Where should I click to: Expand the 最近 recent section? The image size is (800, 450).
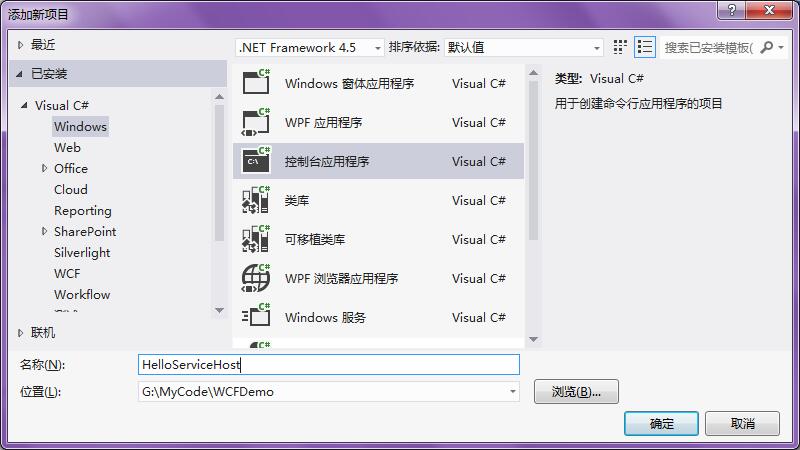point(20,45)
